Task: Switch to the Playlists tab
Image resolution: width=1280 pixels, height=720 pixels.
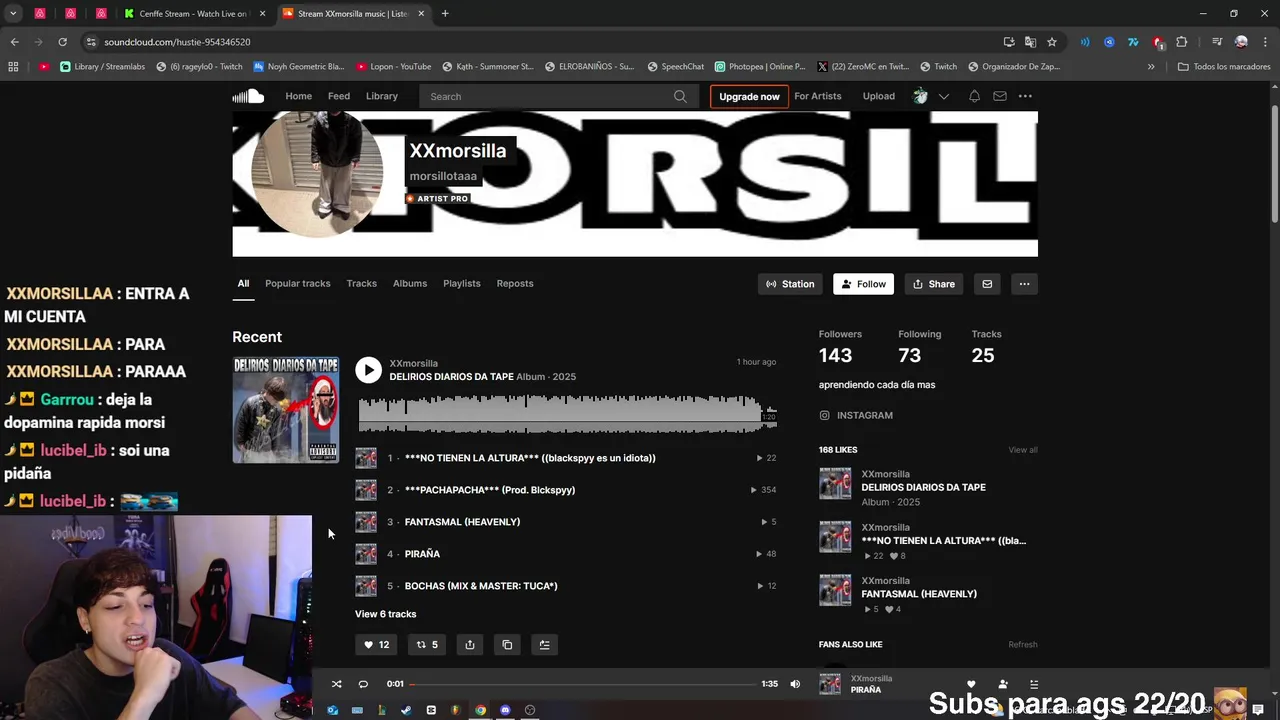Action: 461,283
